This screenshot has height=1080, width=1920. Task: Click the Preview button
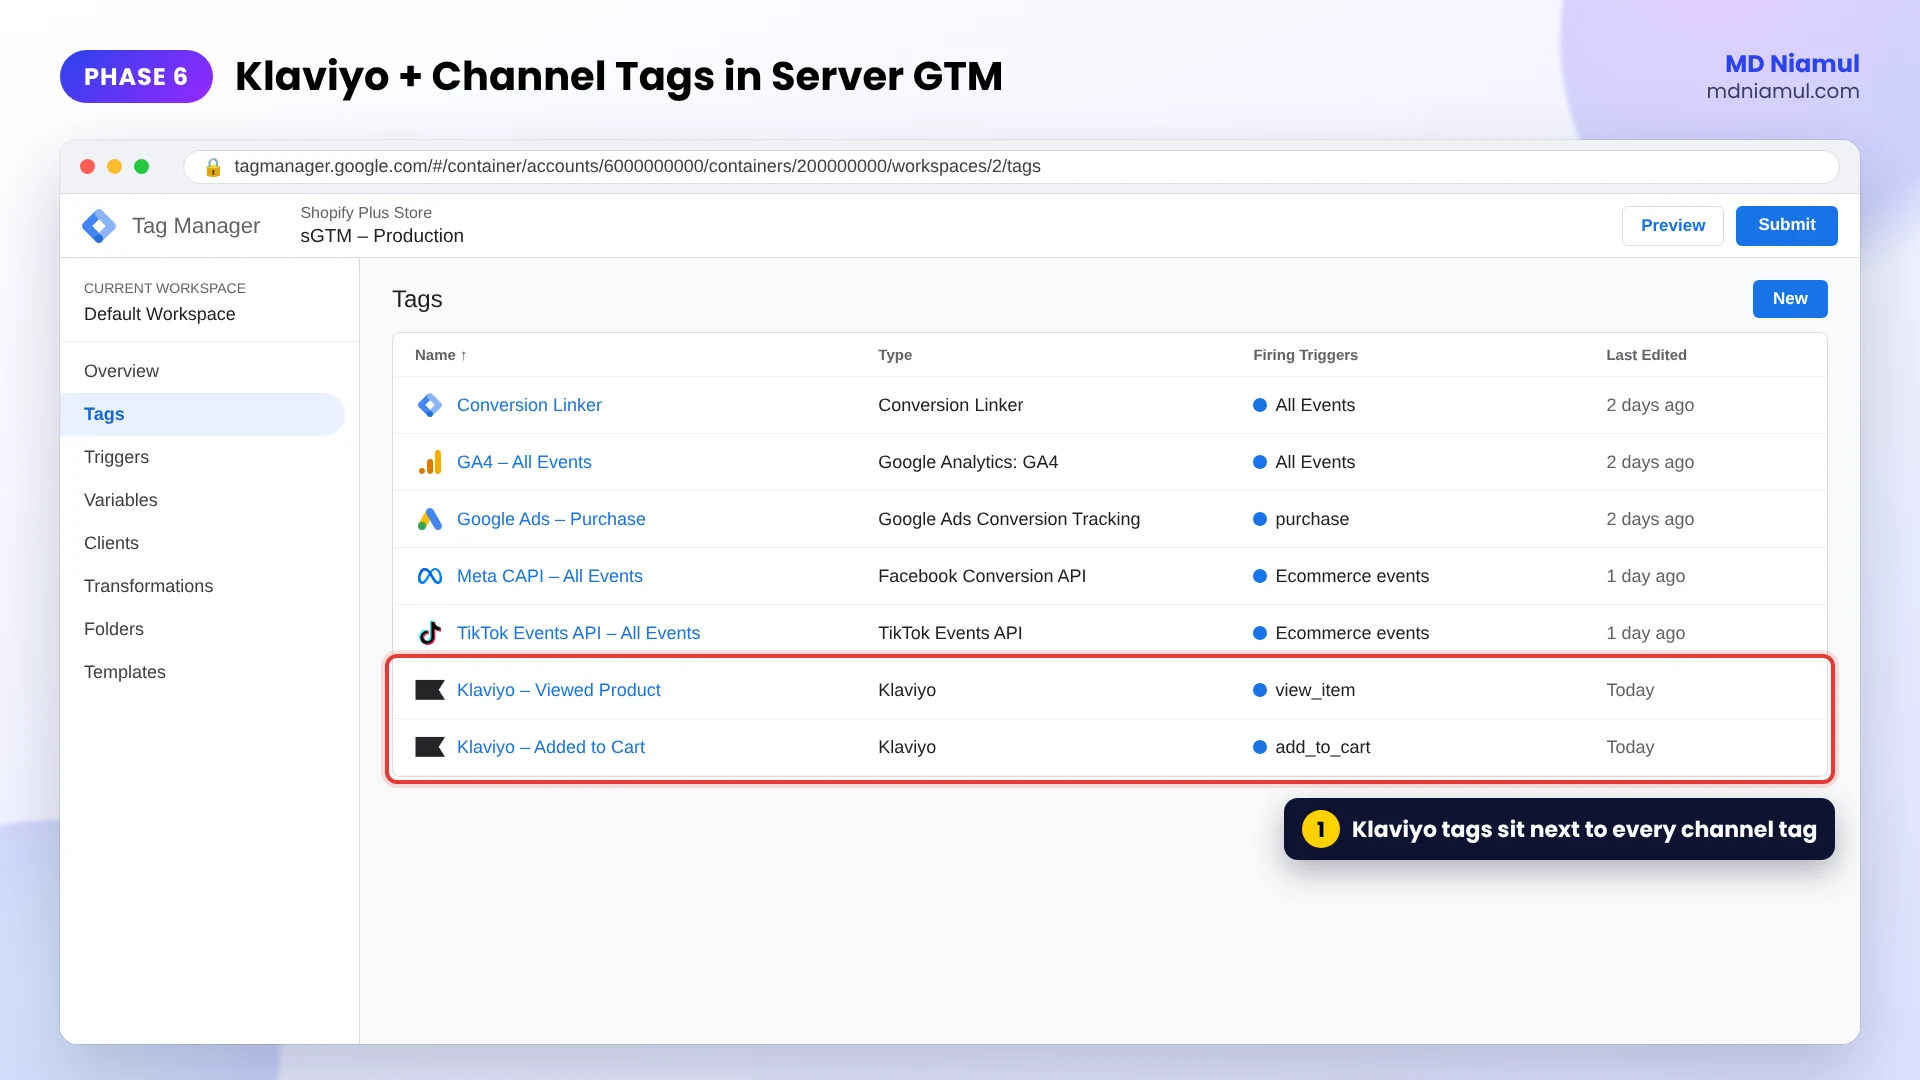pyautogui.click(x=1673, y=226)
